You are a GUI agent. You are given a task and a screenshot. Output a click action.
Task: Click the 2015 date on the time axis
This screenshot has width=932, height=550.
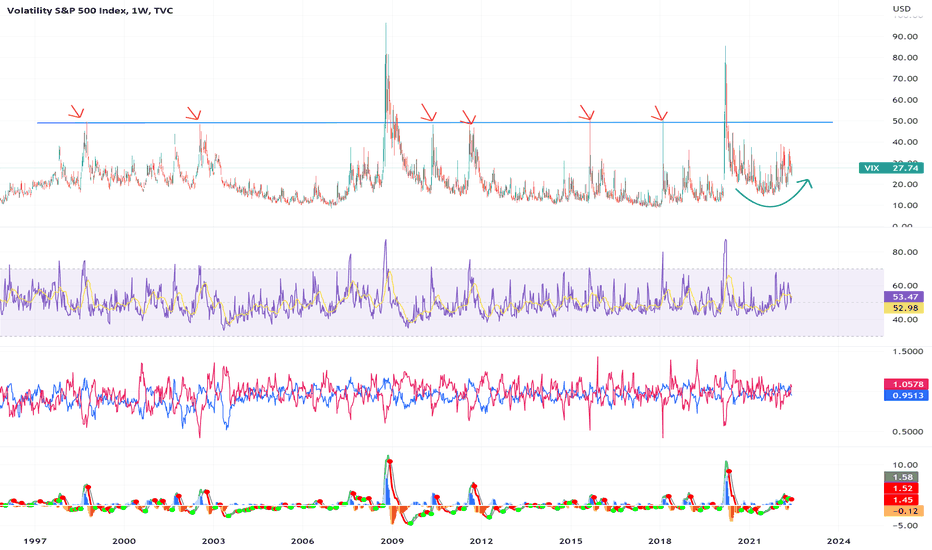571,541
